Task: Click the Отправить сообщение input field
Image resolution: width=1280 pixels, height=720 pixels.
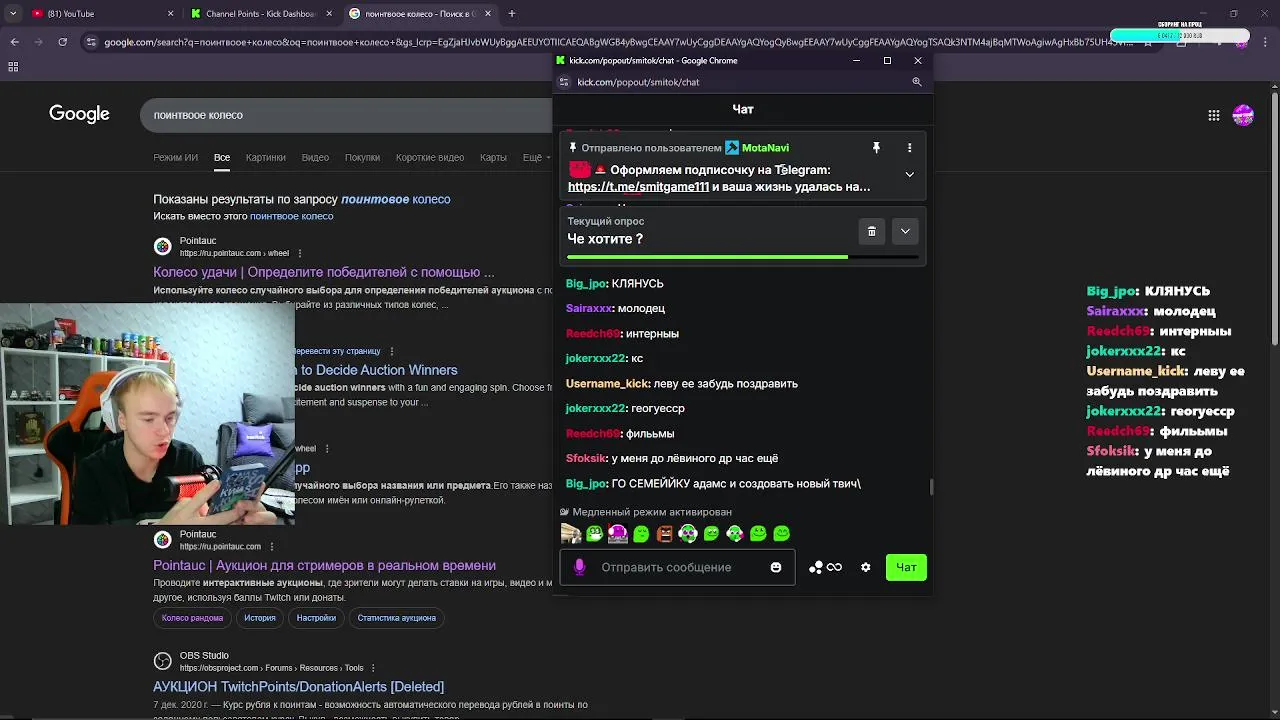Action: (x=677, y=567)
